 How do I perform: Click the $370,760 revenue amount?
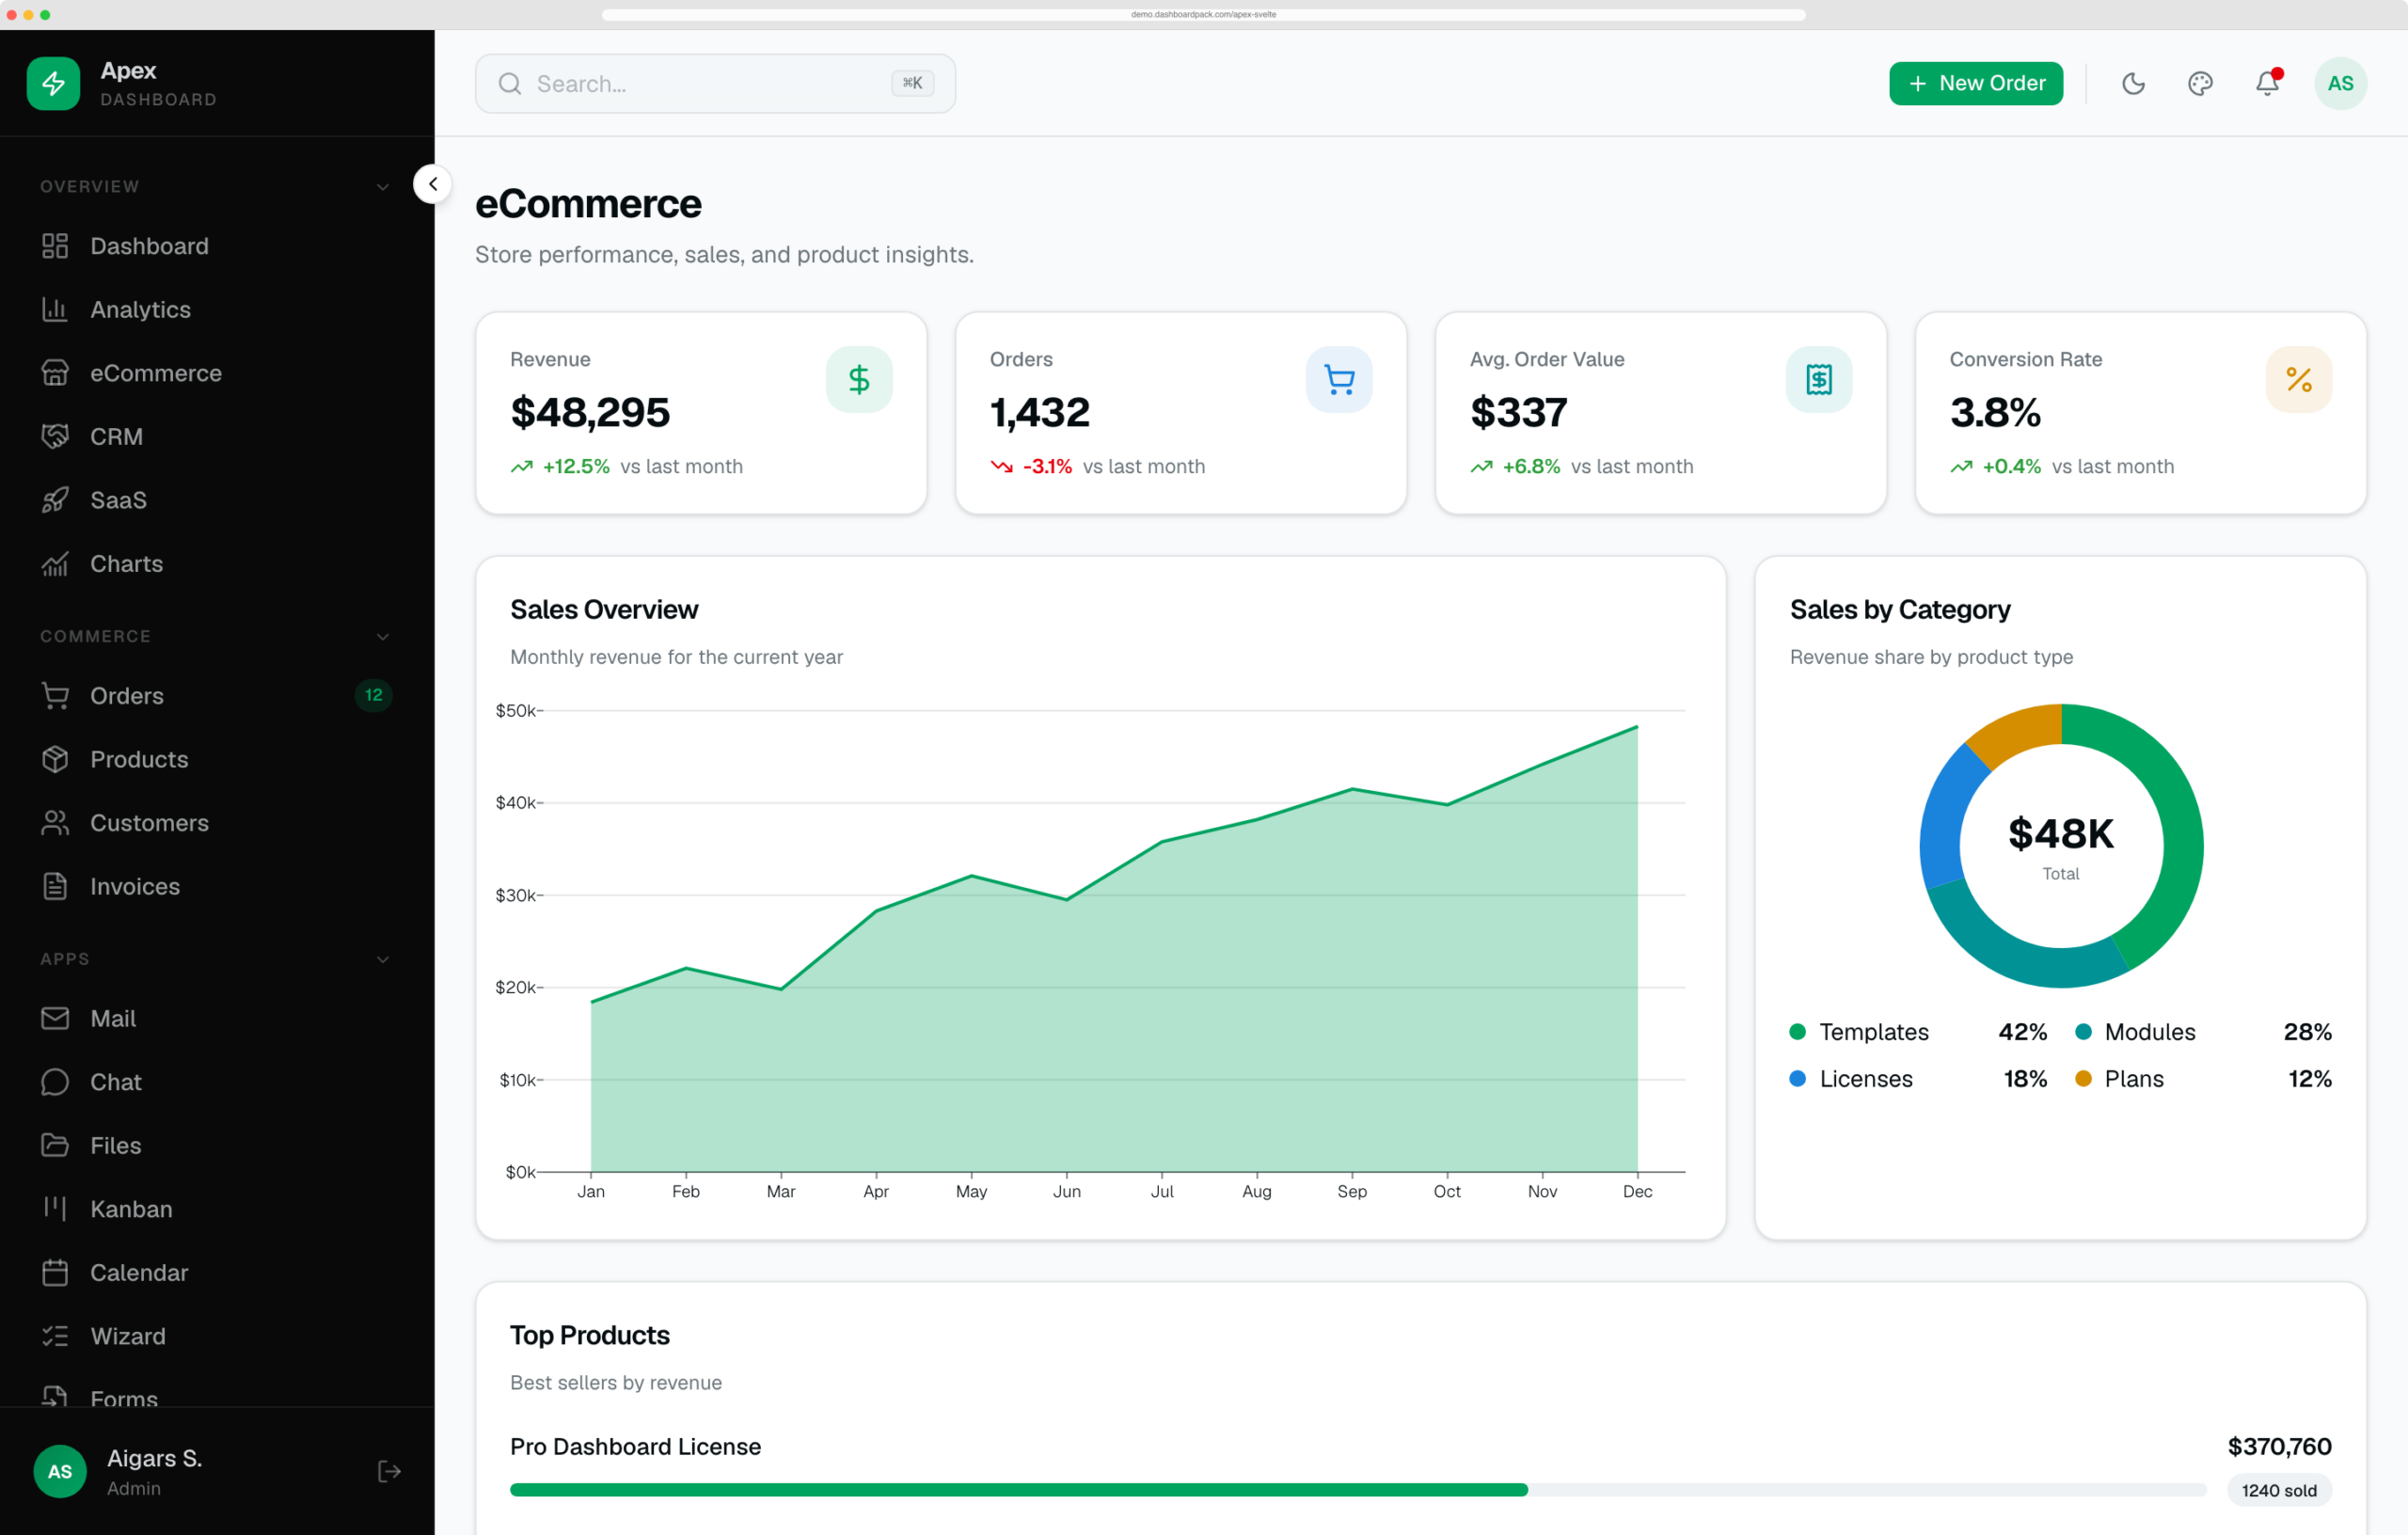2279,1447
